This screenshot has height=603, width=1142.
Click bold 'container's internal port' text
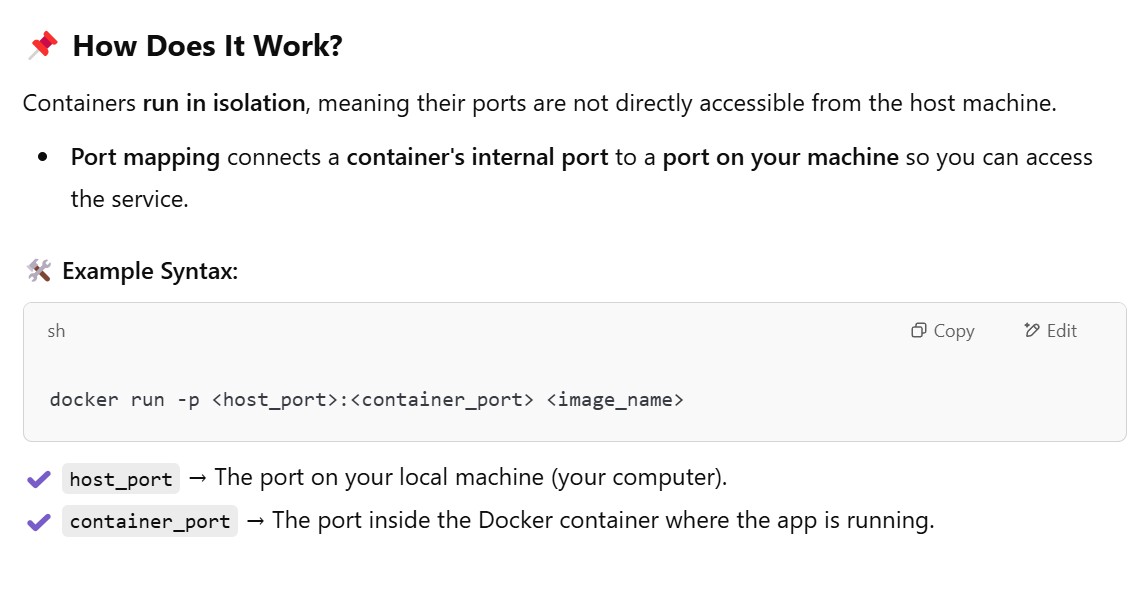coord(477,158)
